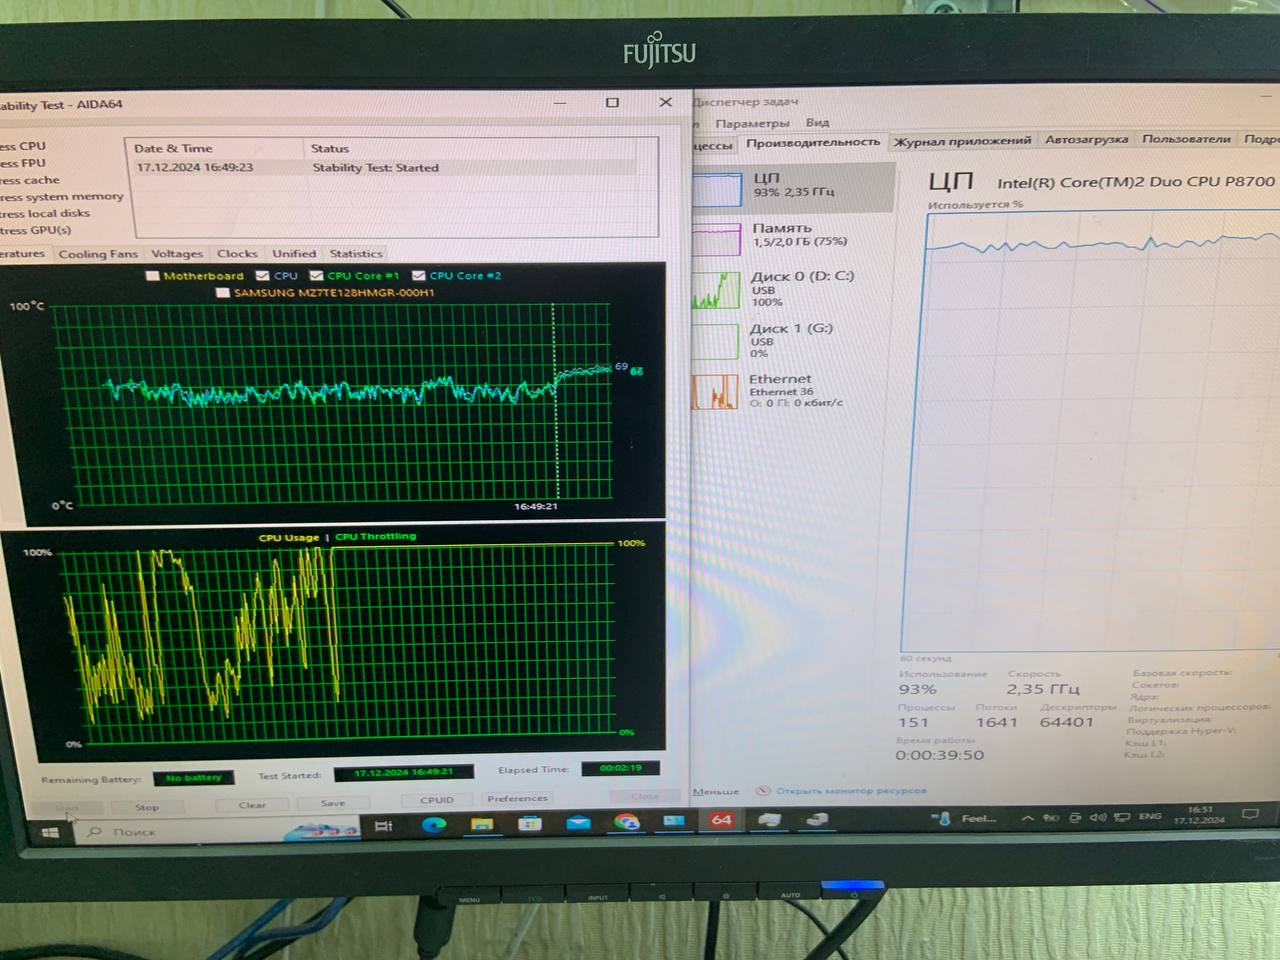1280x960 pixels.
Task: Toggle the CPU Core #2 checkbox
Action: (x=419, y=276)
